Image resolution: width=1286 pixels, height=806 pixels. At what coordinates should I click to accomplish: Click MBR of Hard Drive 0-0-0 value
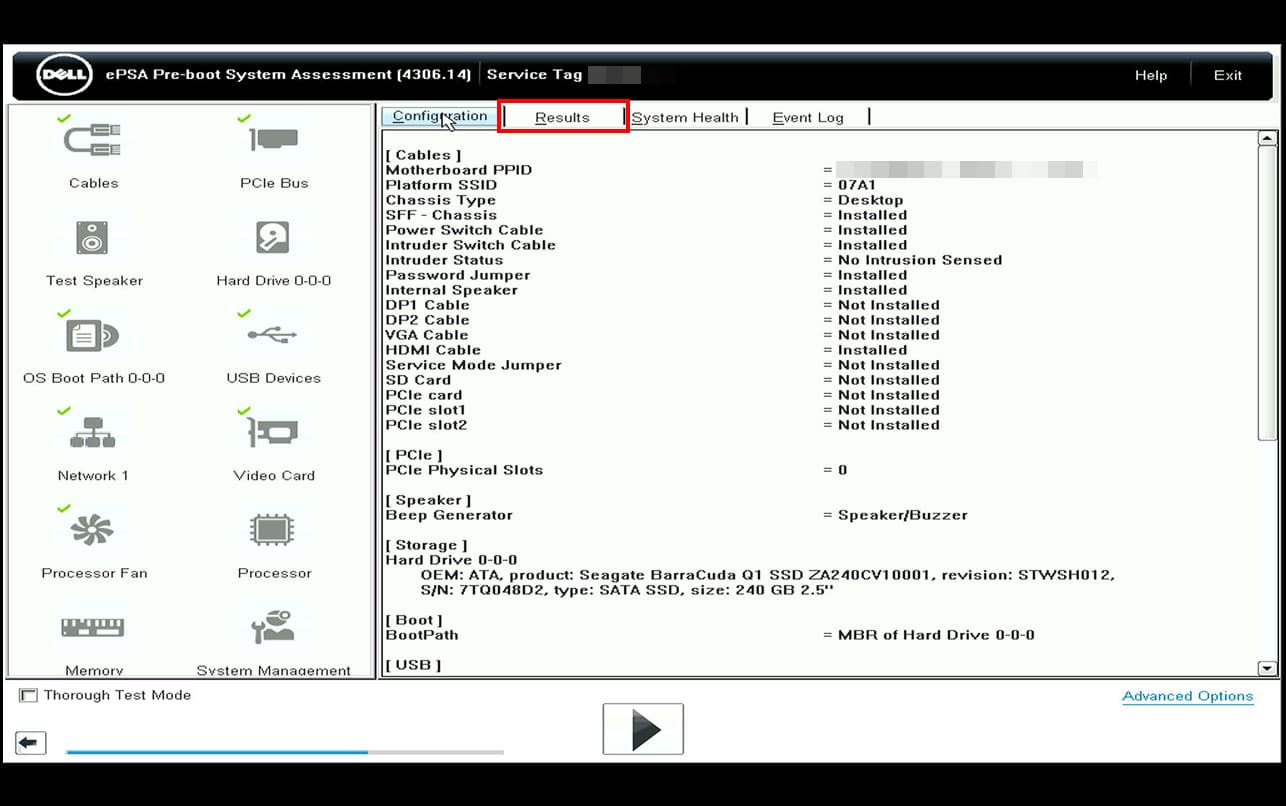coord(936,635)
